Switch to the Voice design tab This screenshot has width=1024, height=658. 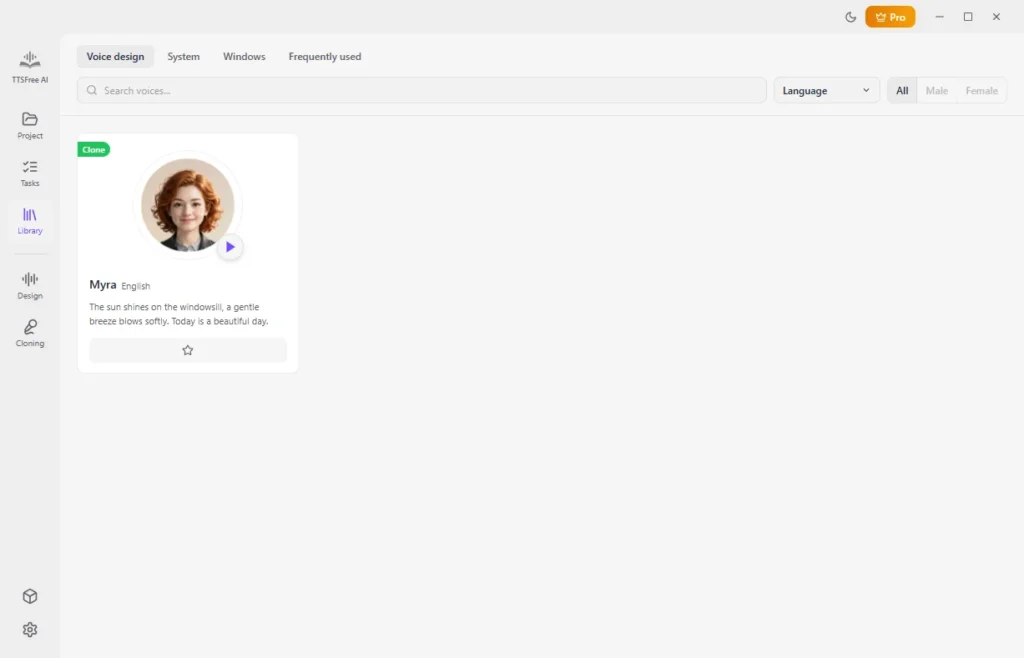(115, 57)
